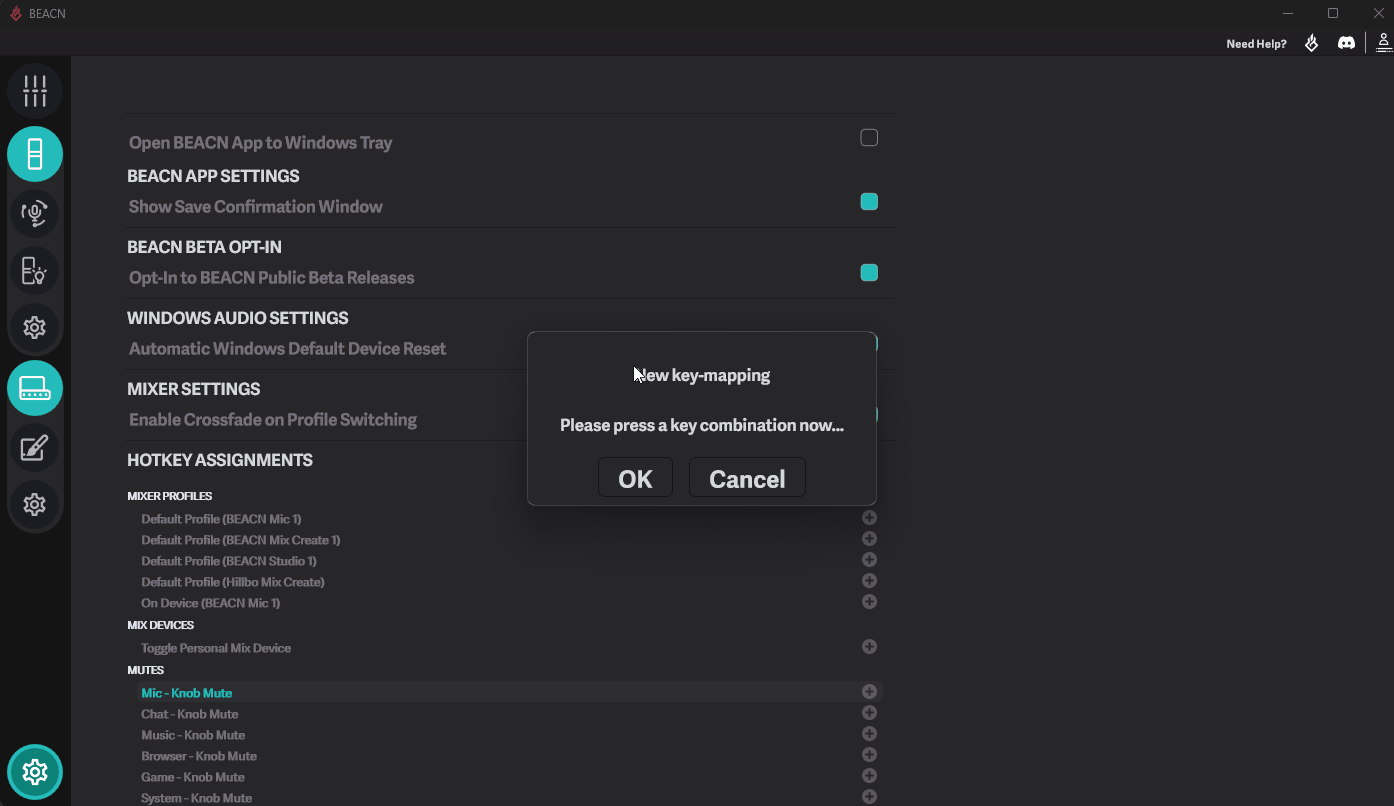Select the Mic - Knob Mute row

pyautogui.click(x=510, y=692)
